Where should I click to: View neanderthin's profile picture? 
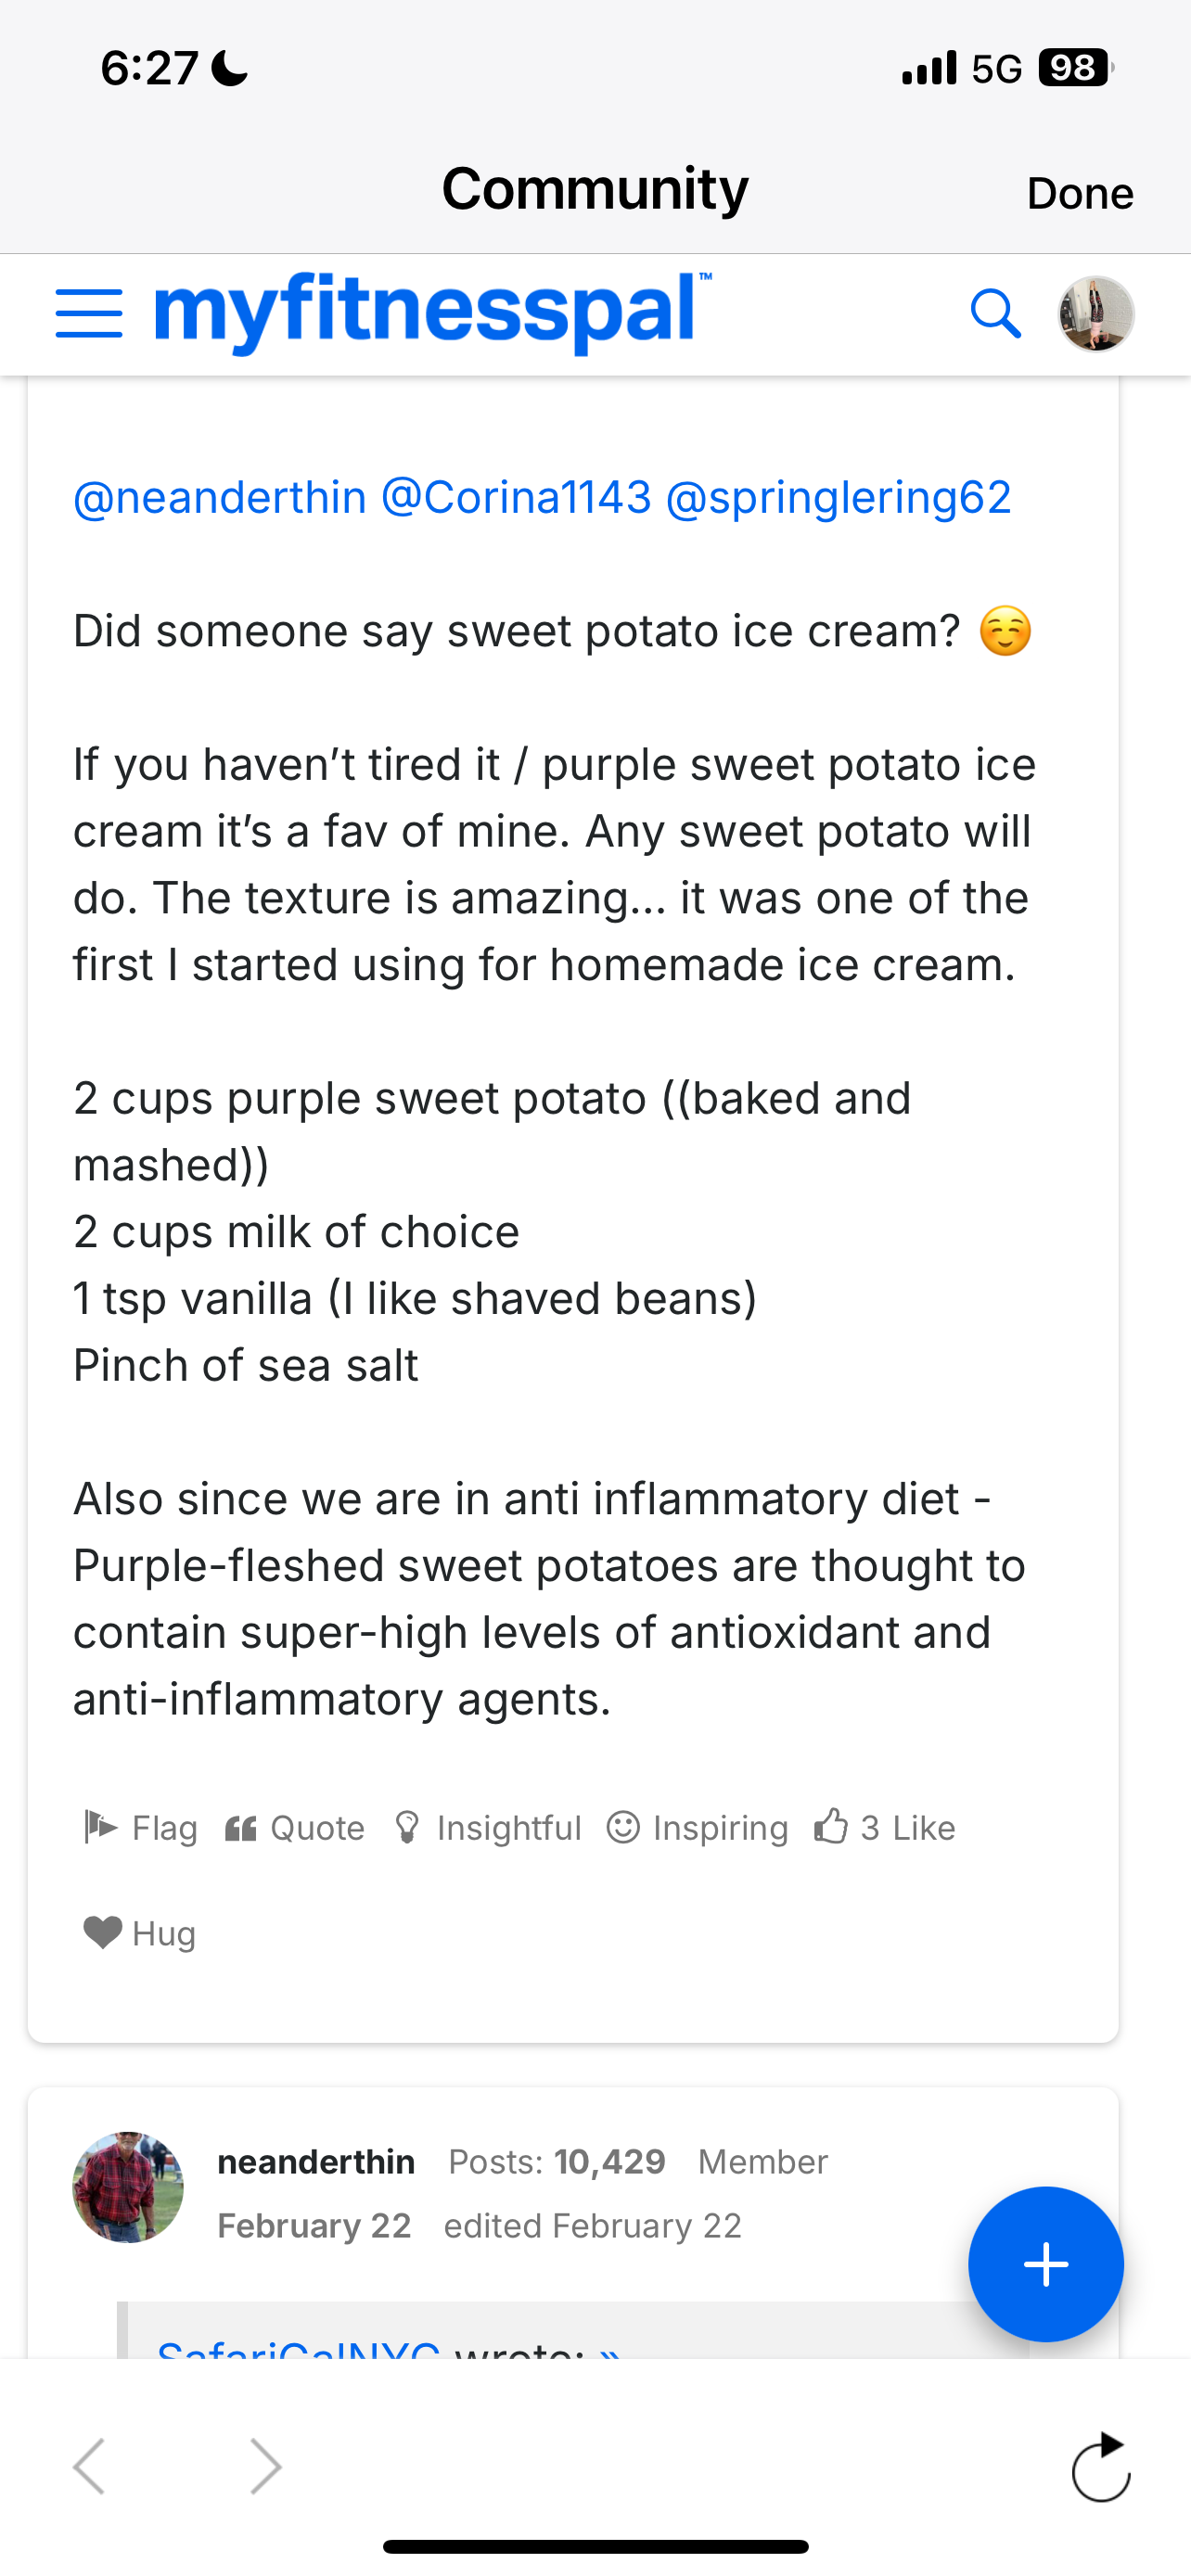pyautogui.click(x=128, y=2187)
